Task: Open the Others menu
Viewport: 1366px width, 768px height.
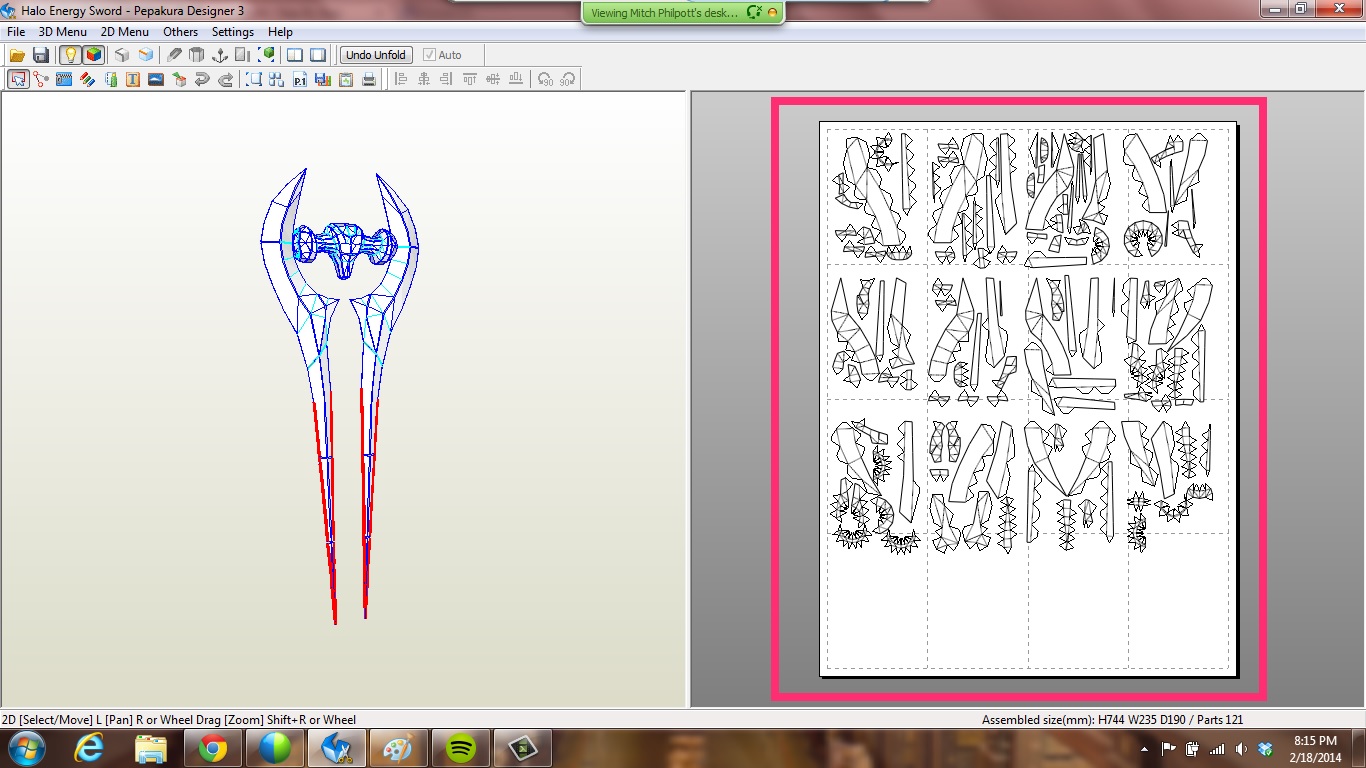Action: click(180, 32)
